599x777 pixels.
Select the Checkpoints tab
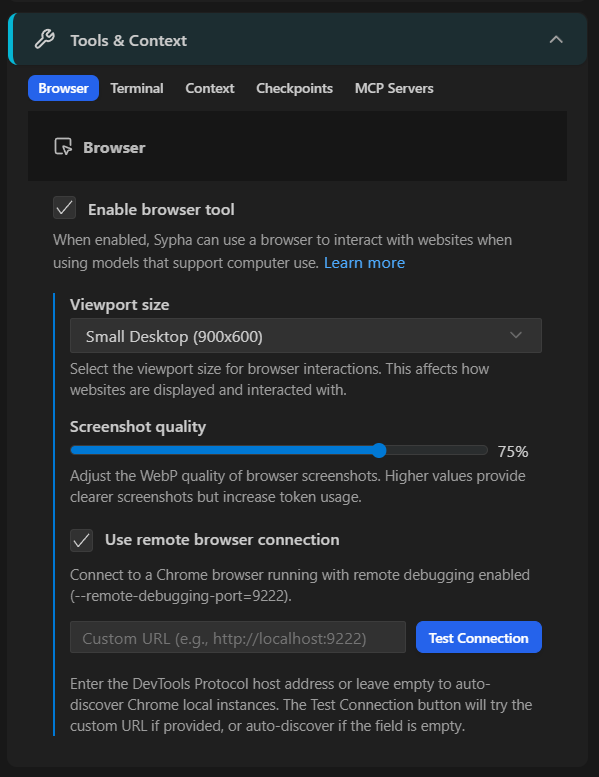click(294, 88)
